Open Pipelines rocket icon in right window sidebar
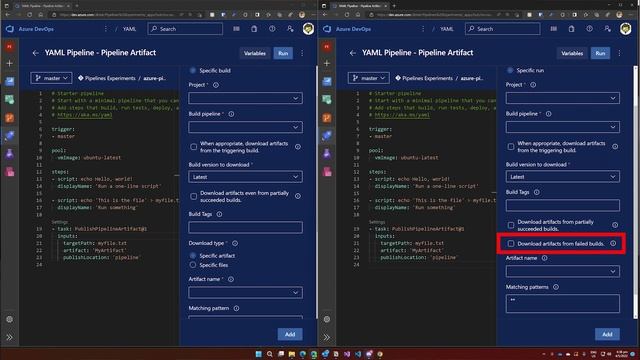The image size is (640, 360). coord(327,136)
